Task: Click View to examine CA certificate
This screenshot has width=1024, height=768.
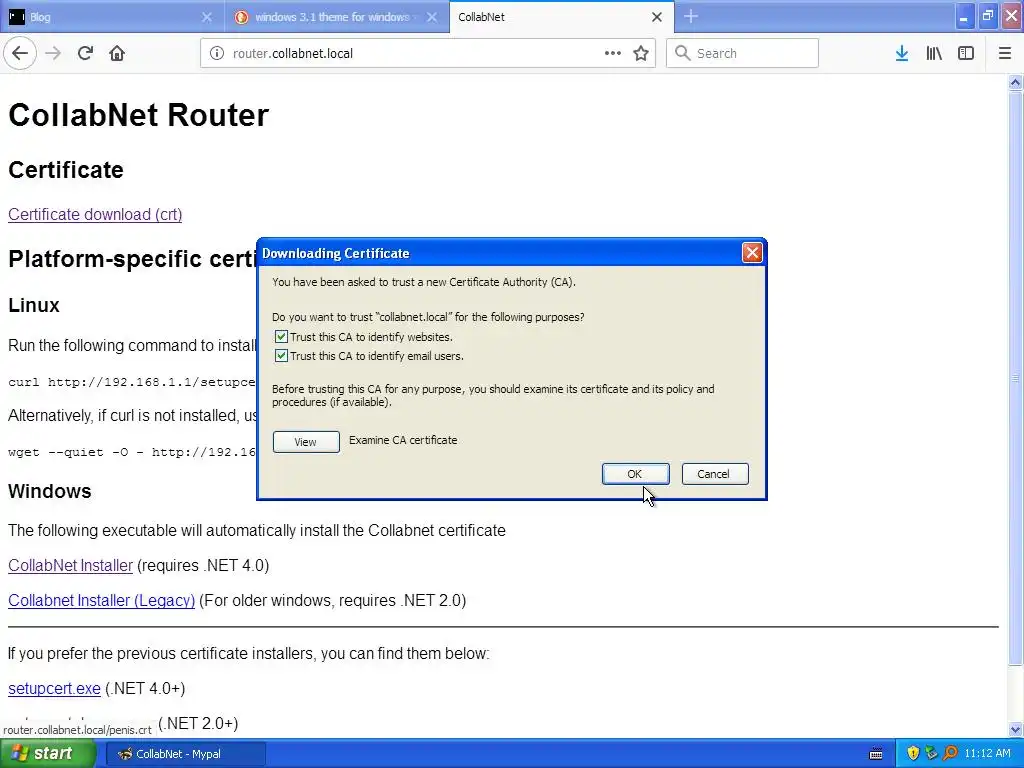Action: (x=306, y=442)
